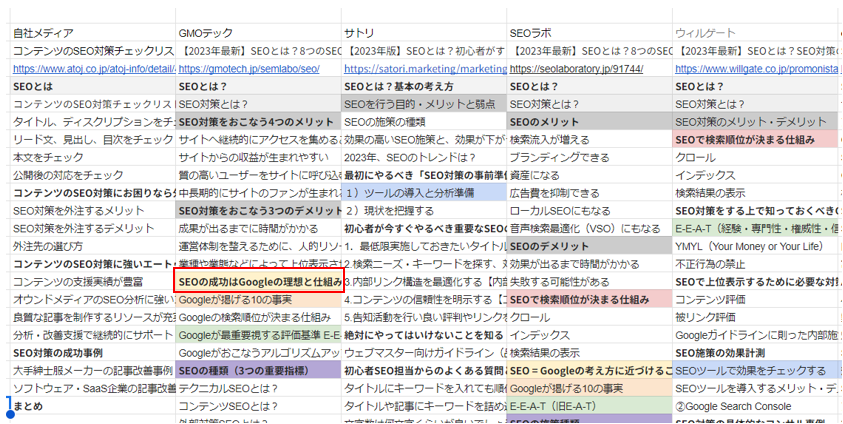Open the satori.marketing URL link
This screenshot has height=424, width=843.
[x=425, y=69]
